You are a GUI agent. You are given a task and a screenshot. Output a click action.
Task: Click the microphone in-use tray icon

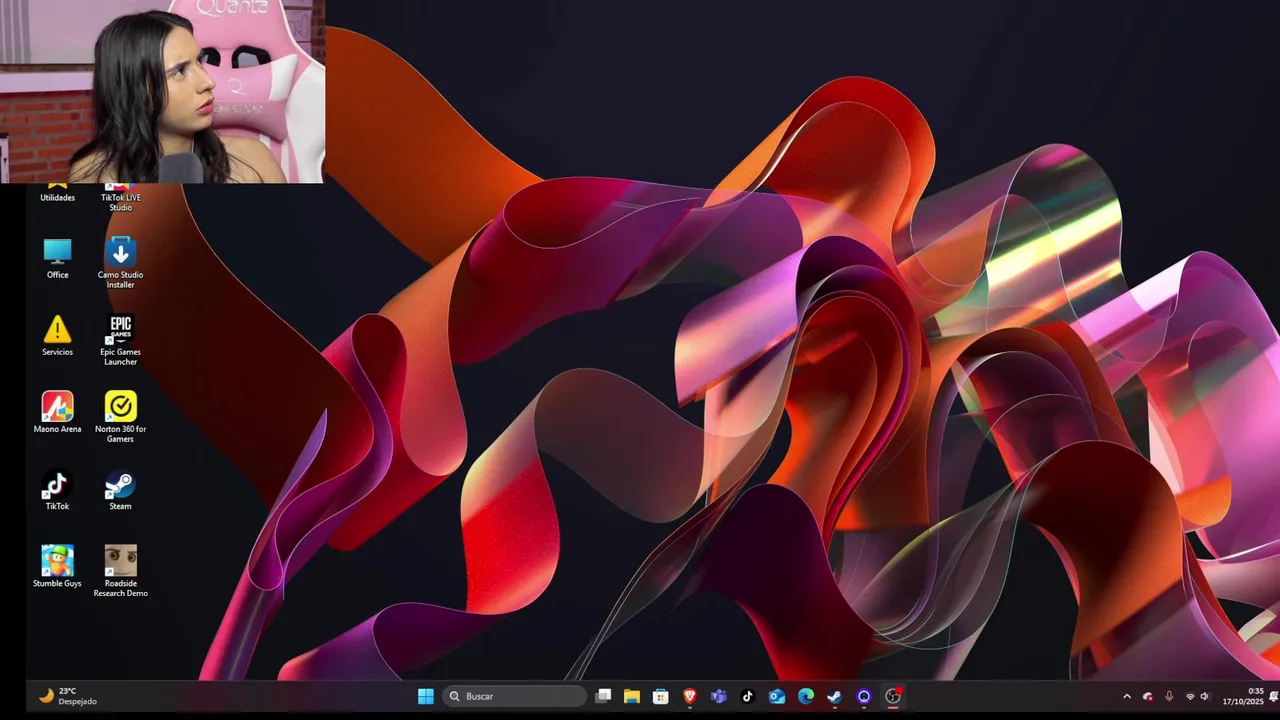1169,696
